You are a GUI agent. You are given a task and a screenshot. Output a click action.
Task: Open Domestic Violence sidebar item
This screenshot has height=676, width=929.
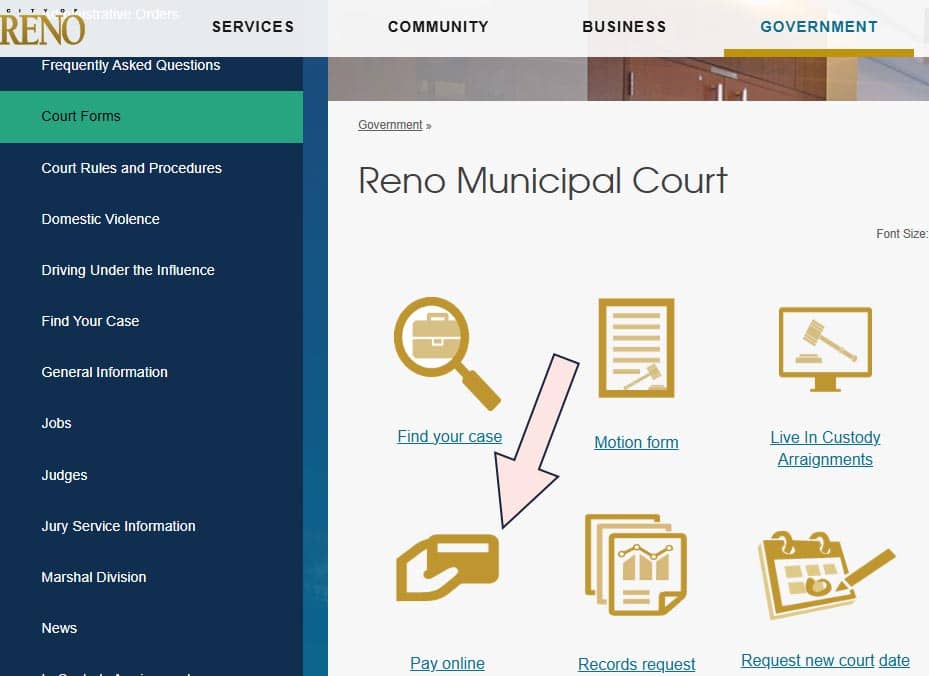[x=101, y=219]
